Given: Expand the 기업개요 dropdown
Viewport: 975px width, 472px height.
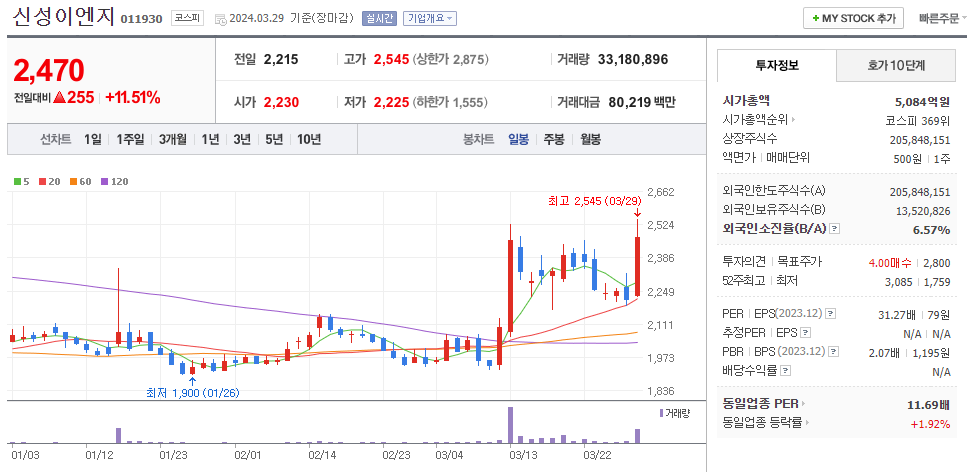Looking at the screenshot, I should click(430, 18).
